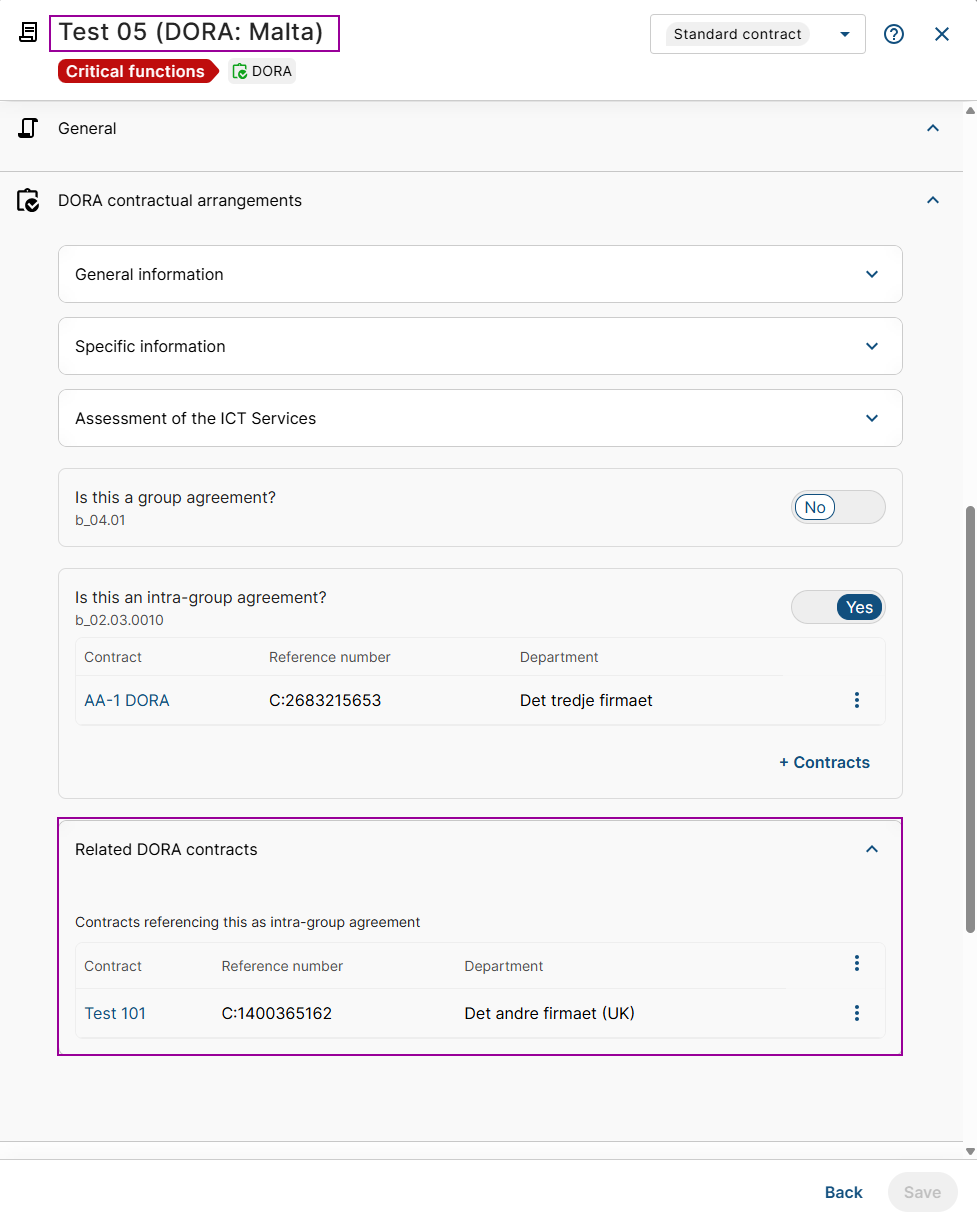Collapse the Related DORA contracts section
Viewport: 977px width, 1221px height.
coord(872,849)
